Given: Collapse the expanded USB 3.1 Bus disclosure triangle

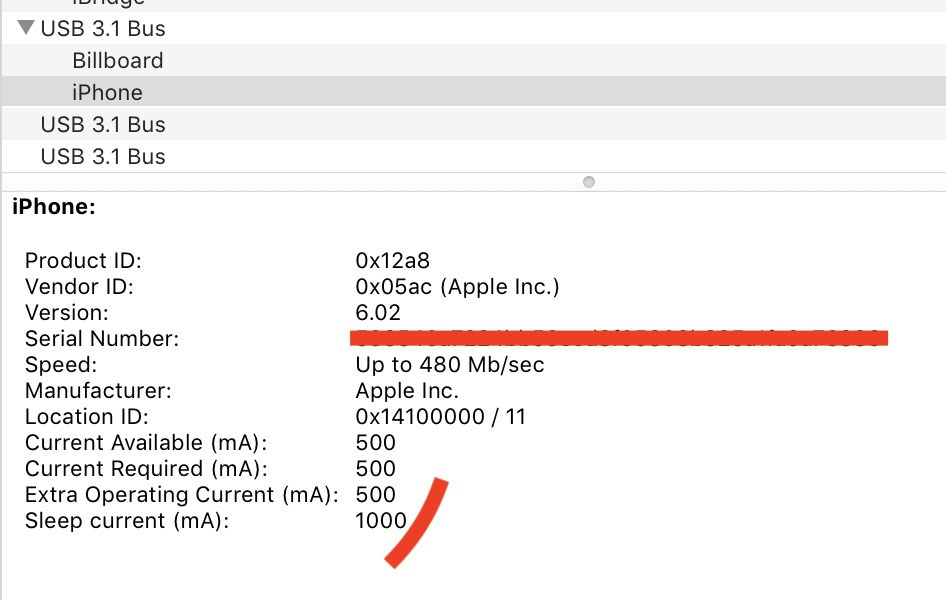Looking at the screenshot, I should (x=24, y=29).
